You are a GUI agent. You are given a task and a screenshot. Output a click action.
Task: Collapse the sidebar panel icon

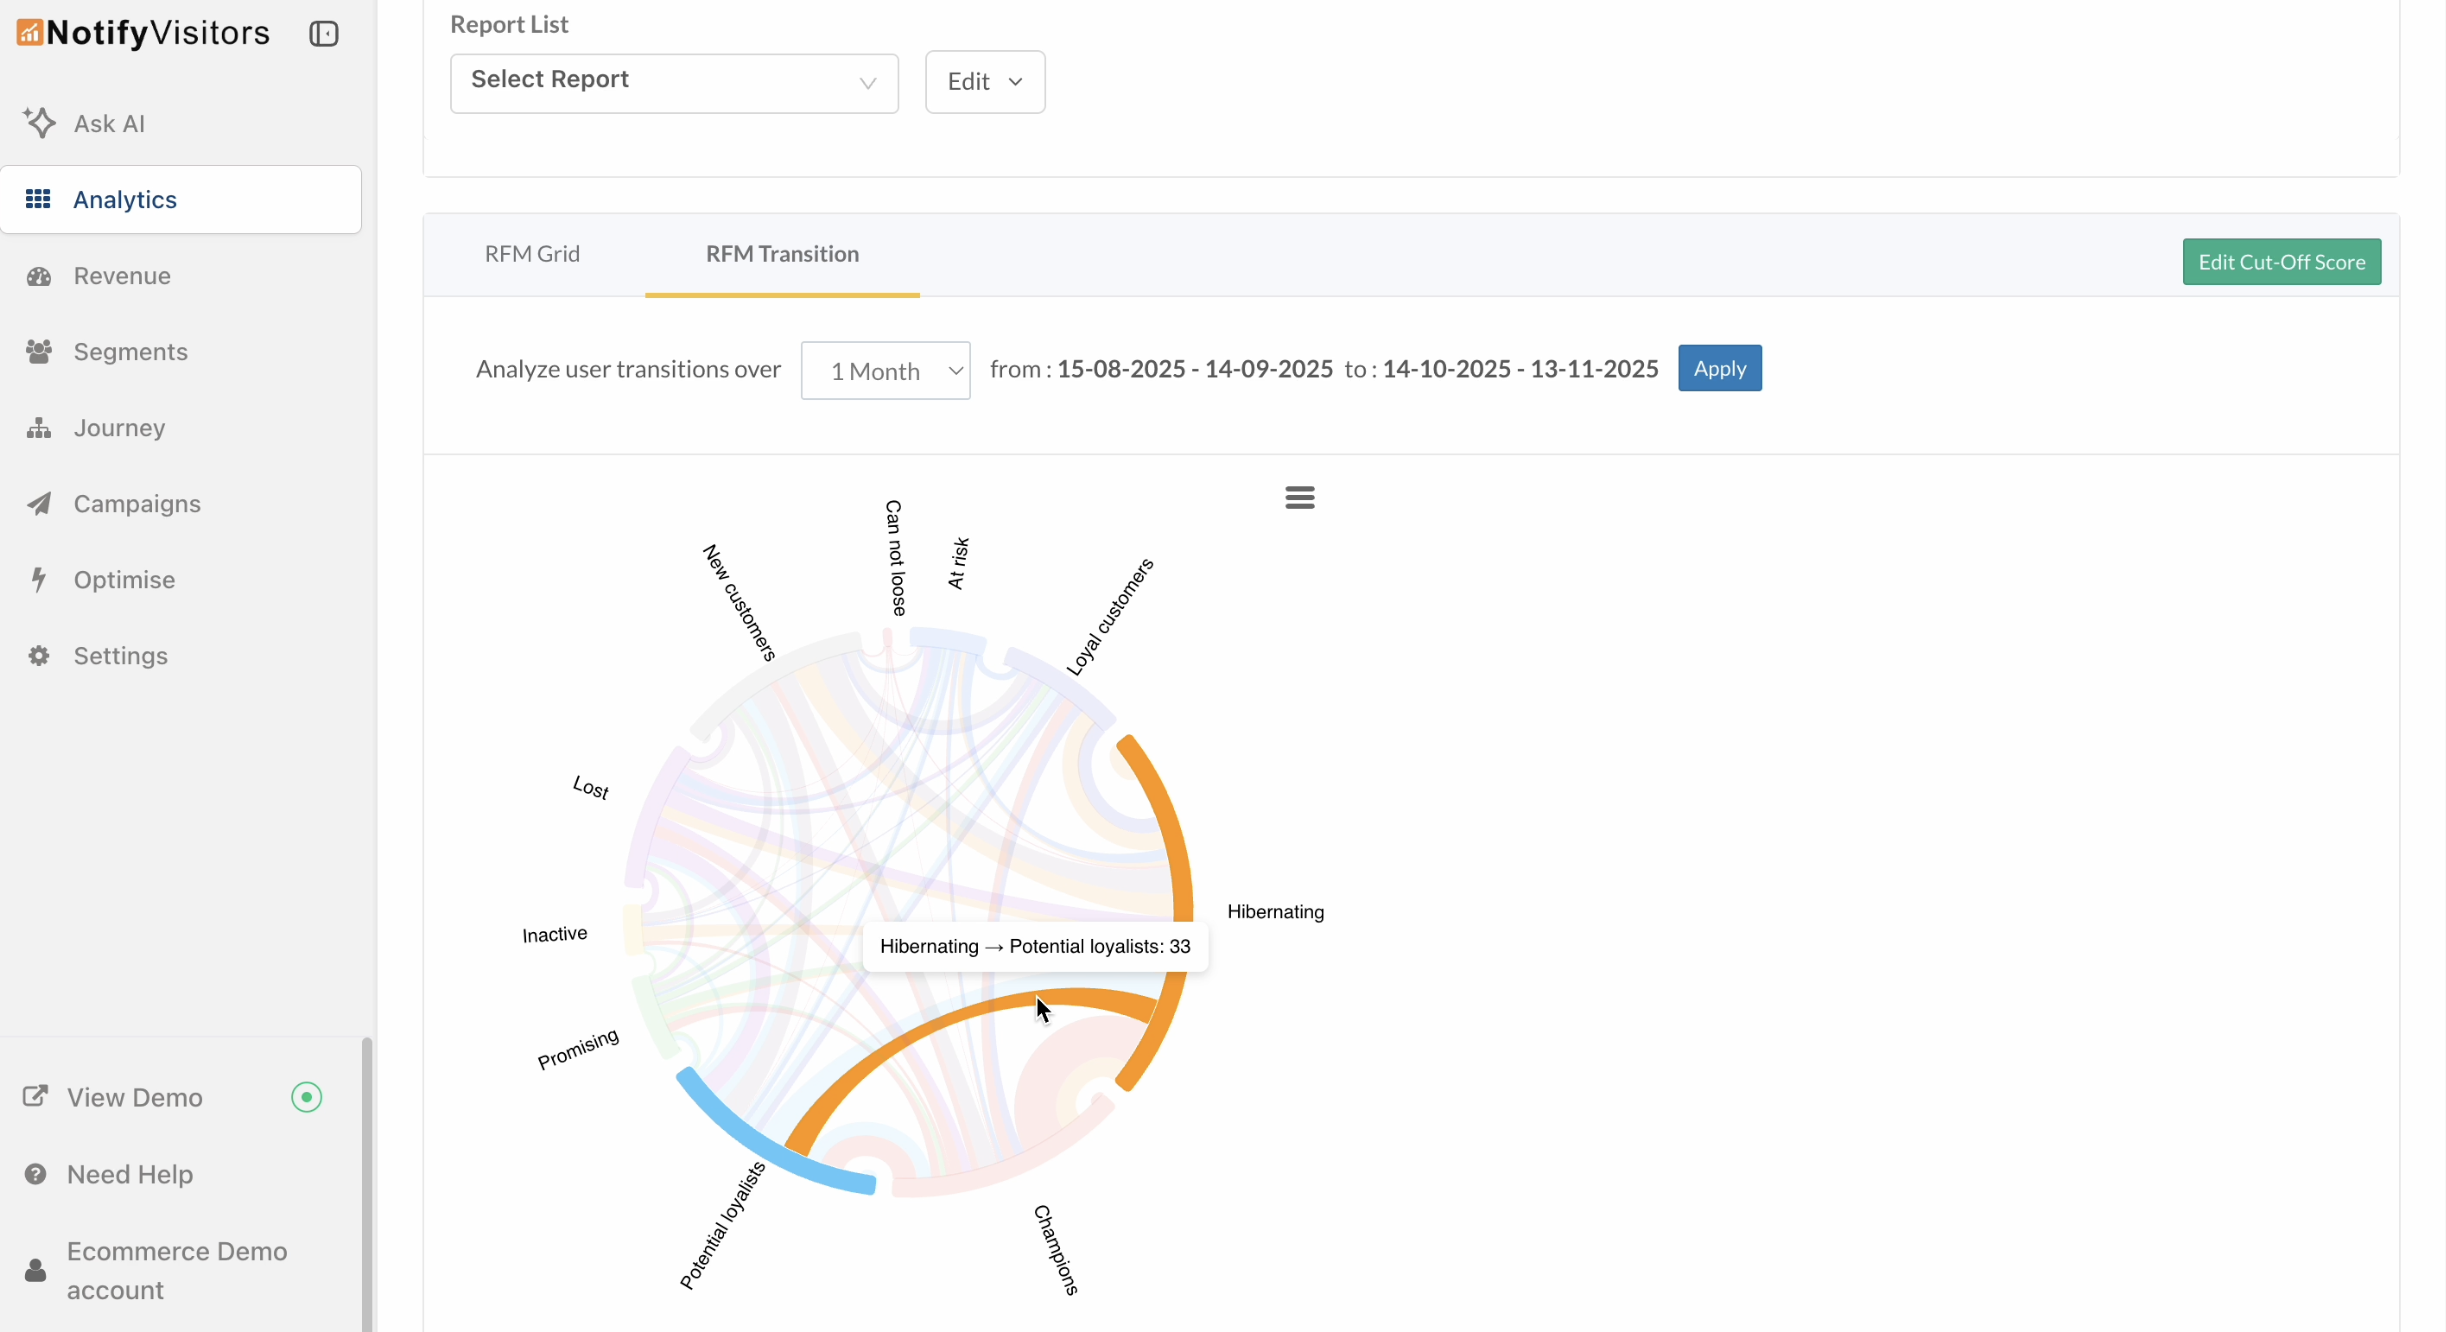[x=323, y=33]
